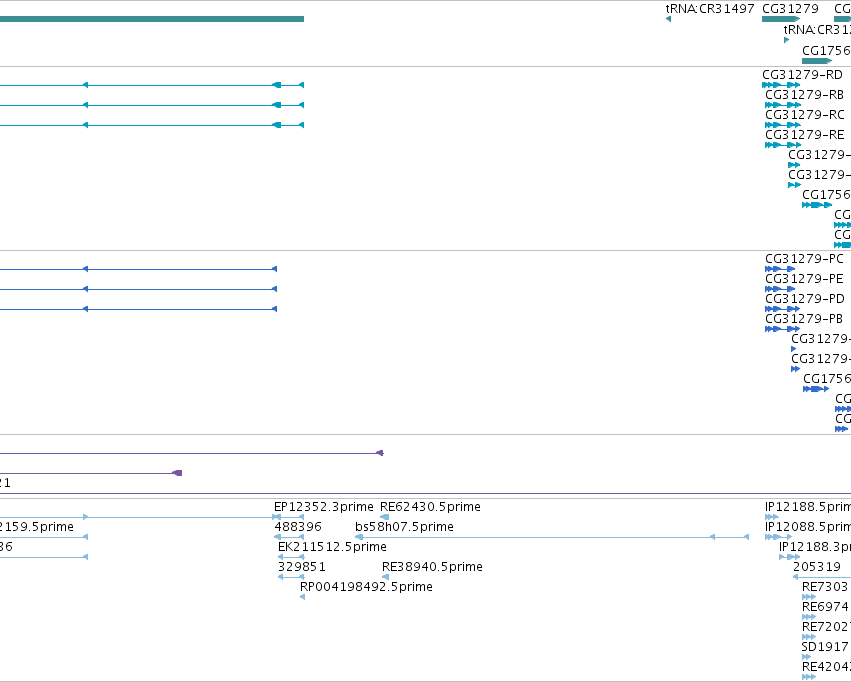851x682 pixels.
Task: Click the RE7202 EST label
Action: (826, 627)
